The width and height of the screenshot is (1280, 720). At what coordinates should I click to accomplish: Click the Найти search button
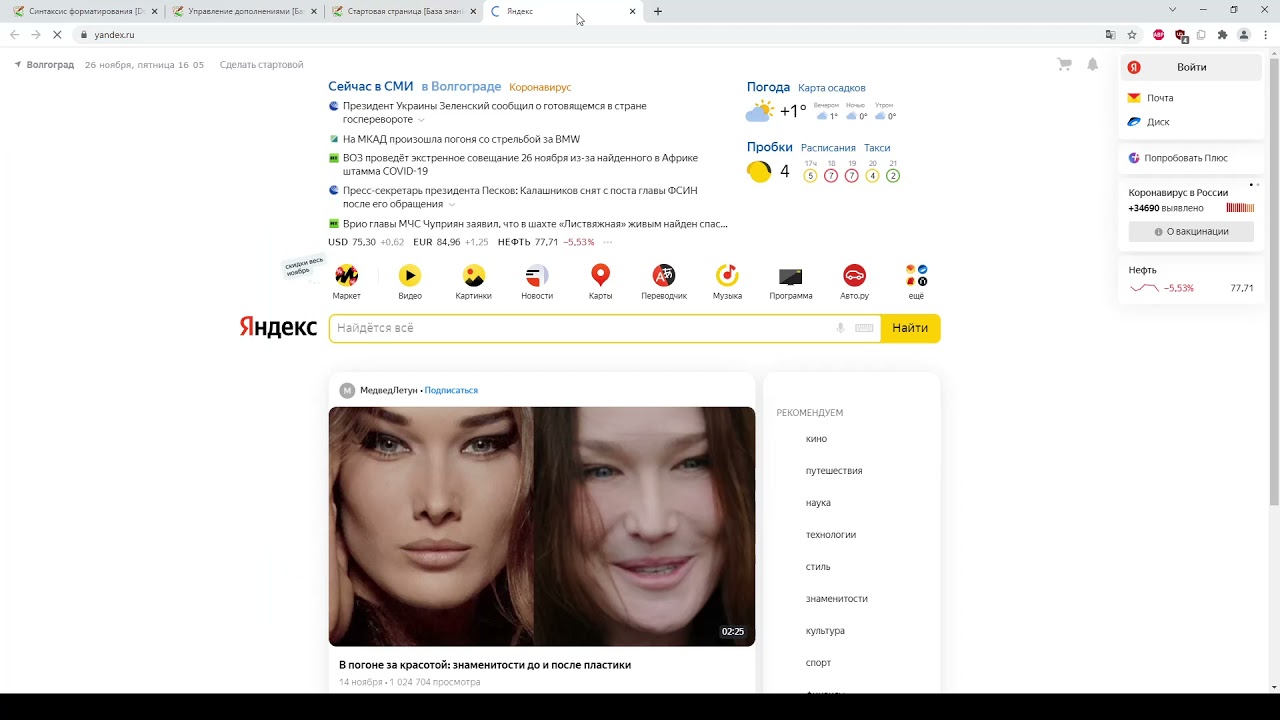pos(910,328)
